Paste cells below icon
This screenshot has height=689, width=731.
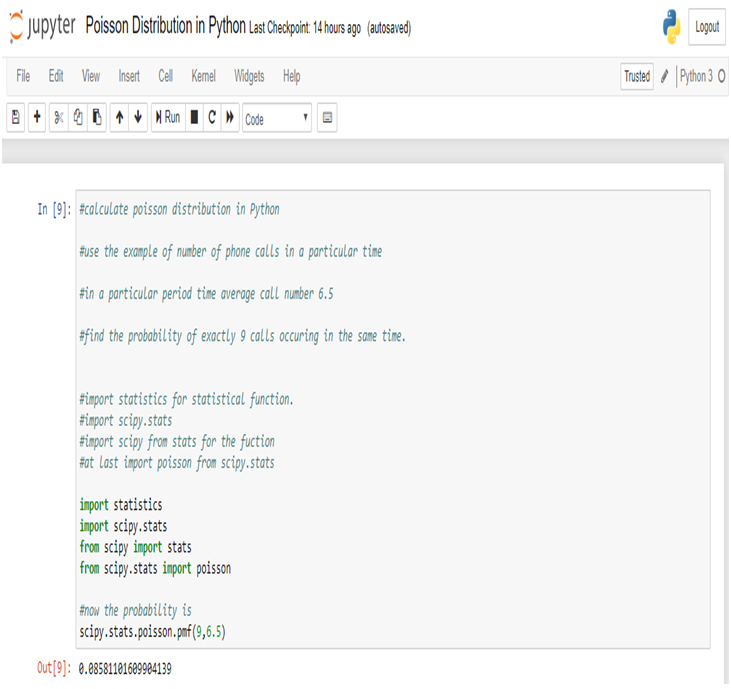pyautogui.click(x=97, y=117)
